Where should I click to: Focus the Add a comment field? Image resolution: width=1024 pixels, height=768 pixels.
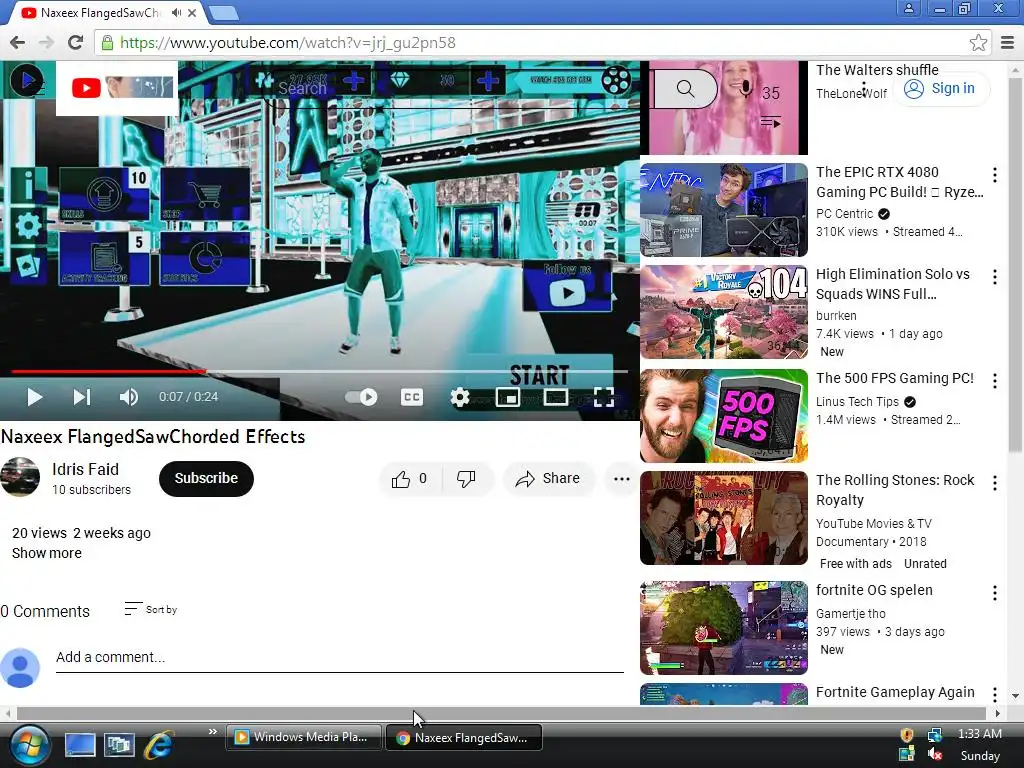(x=340, y=658)
